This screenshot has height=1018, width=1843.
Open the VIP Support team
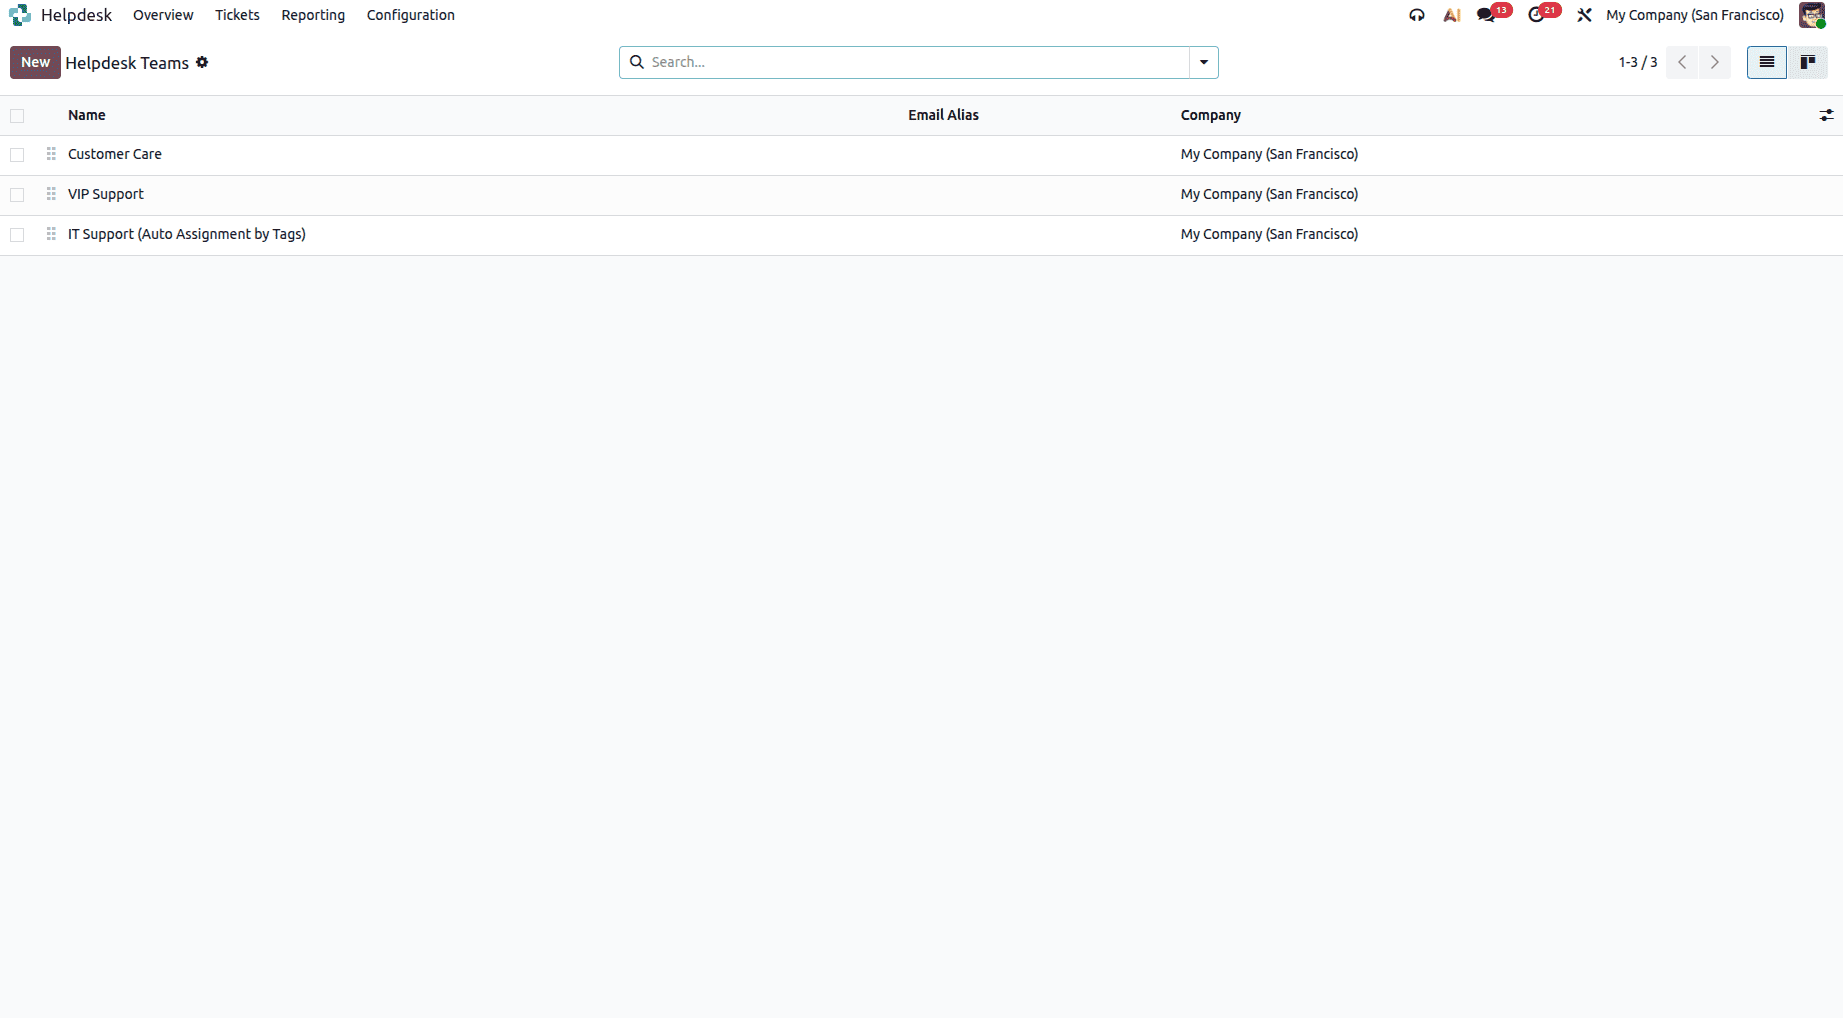(x=106, y=194)
